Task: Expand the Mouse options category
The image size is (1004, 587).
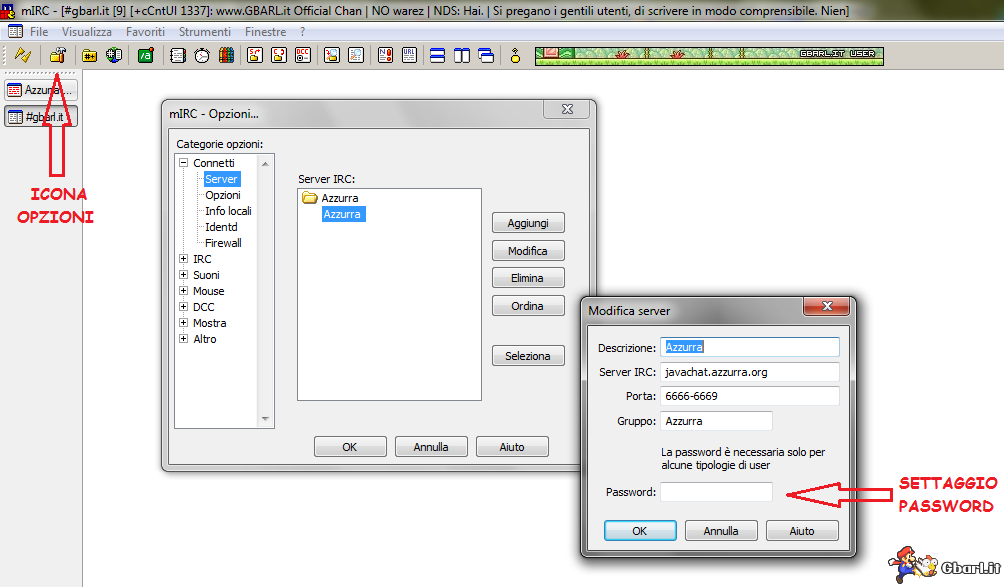Action: [183, 291]
